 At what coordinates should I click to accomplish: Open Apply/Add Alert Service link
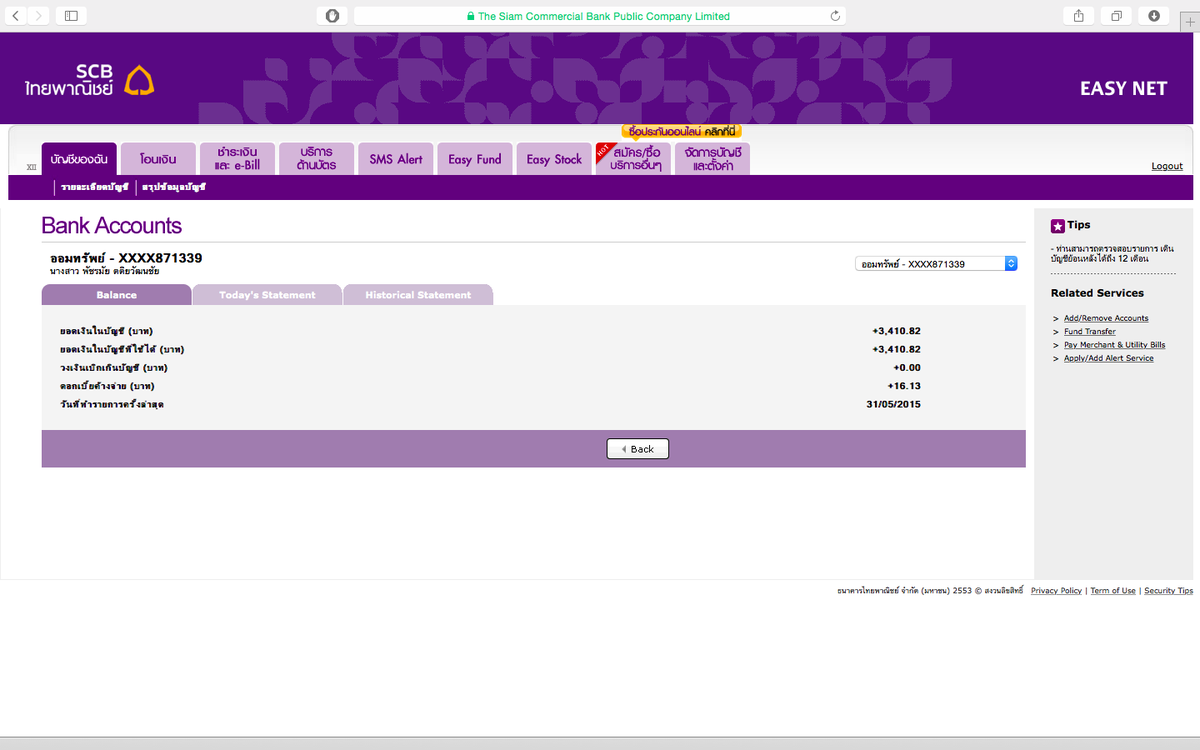[1108, 358]
